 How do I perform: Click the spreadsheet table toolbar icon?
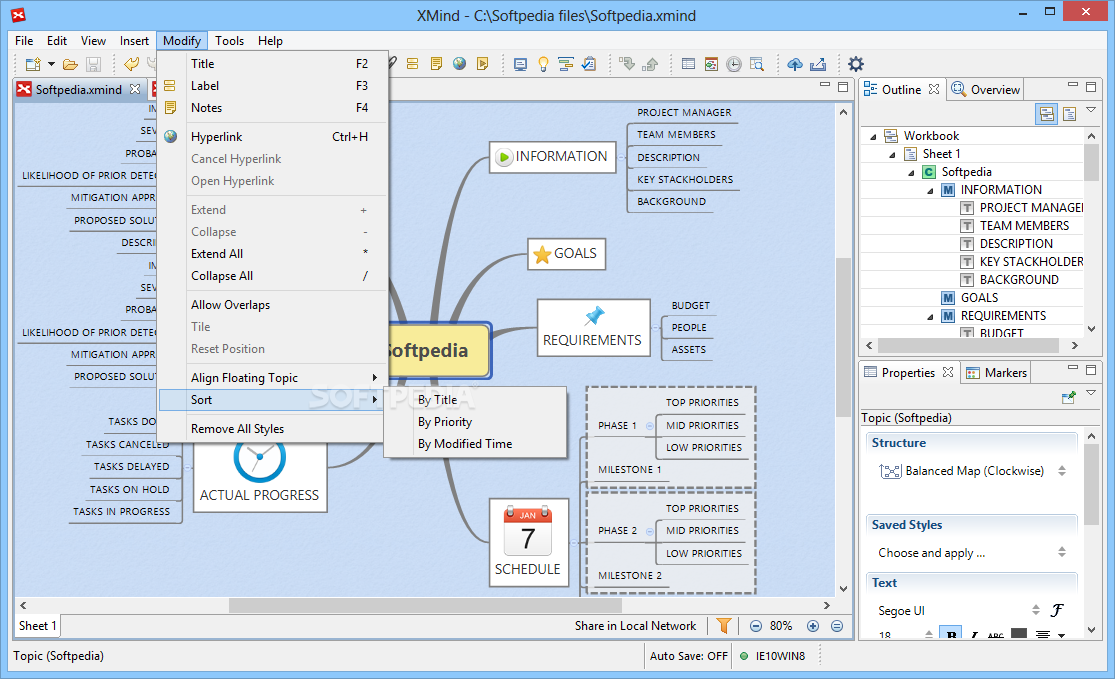coord(688,64)
